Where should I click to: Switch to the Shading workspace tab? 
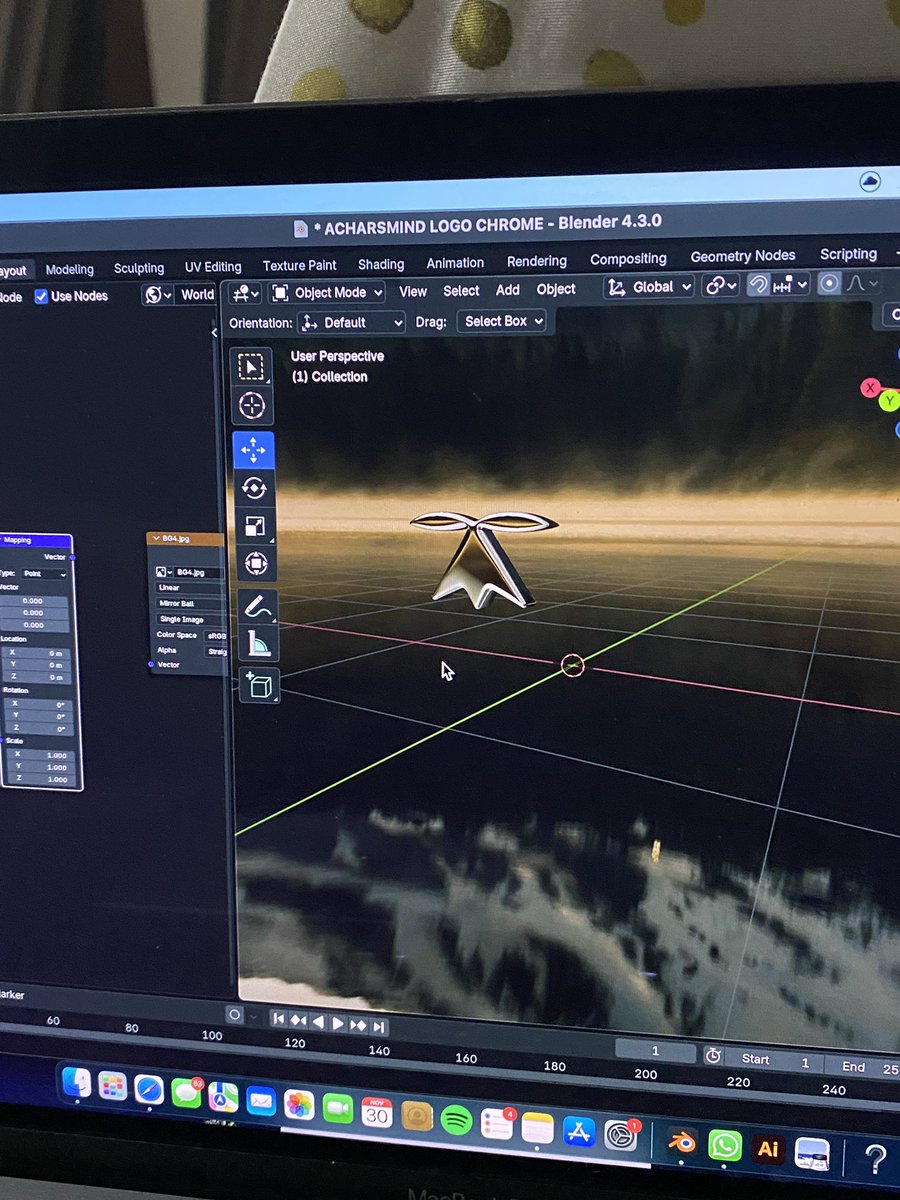[381, 264]
